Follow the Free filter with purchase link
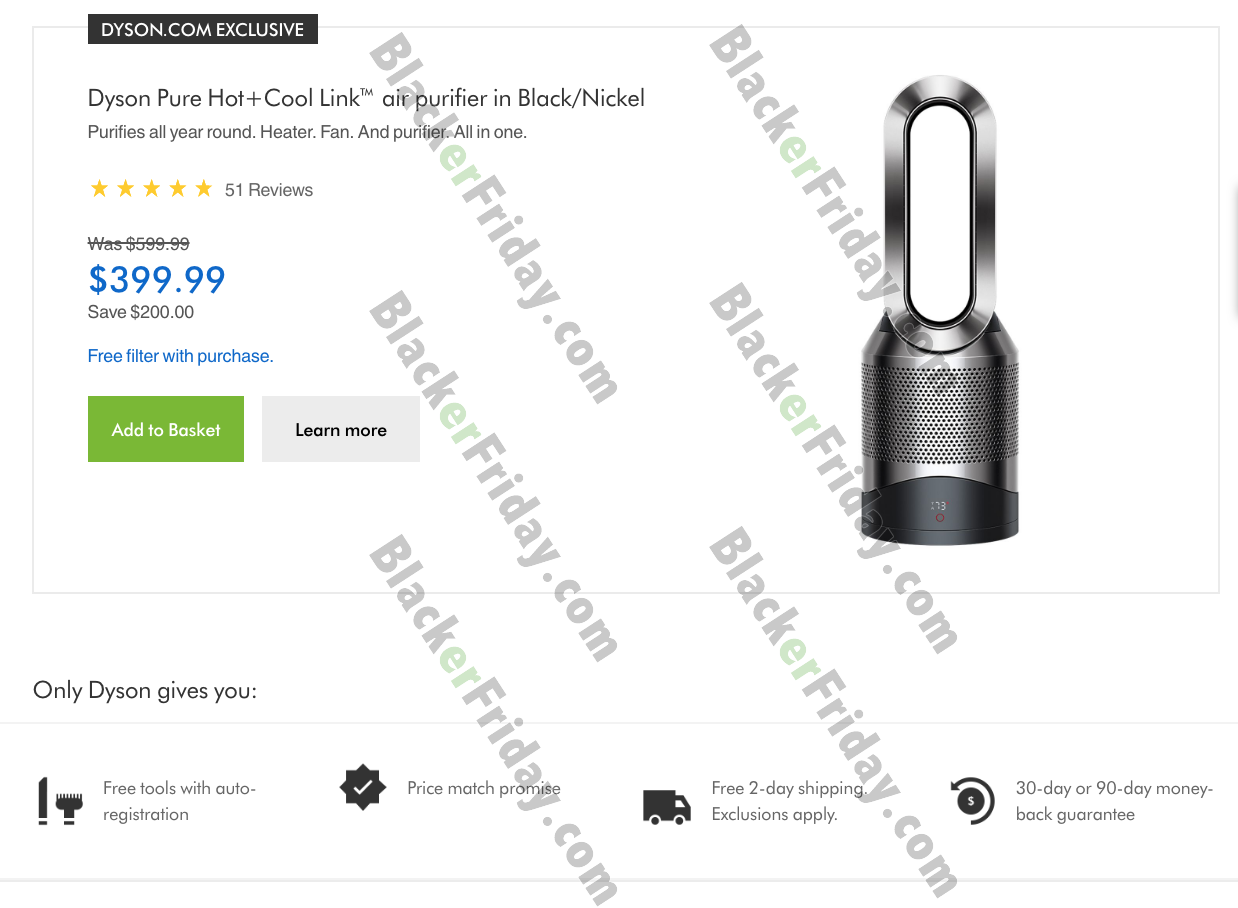1238x908 pixels. coord(180,356)
